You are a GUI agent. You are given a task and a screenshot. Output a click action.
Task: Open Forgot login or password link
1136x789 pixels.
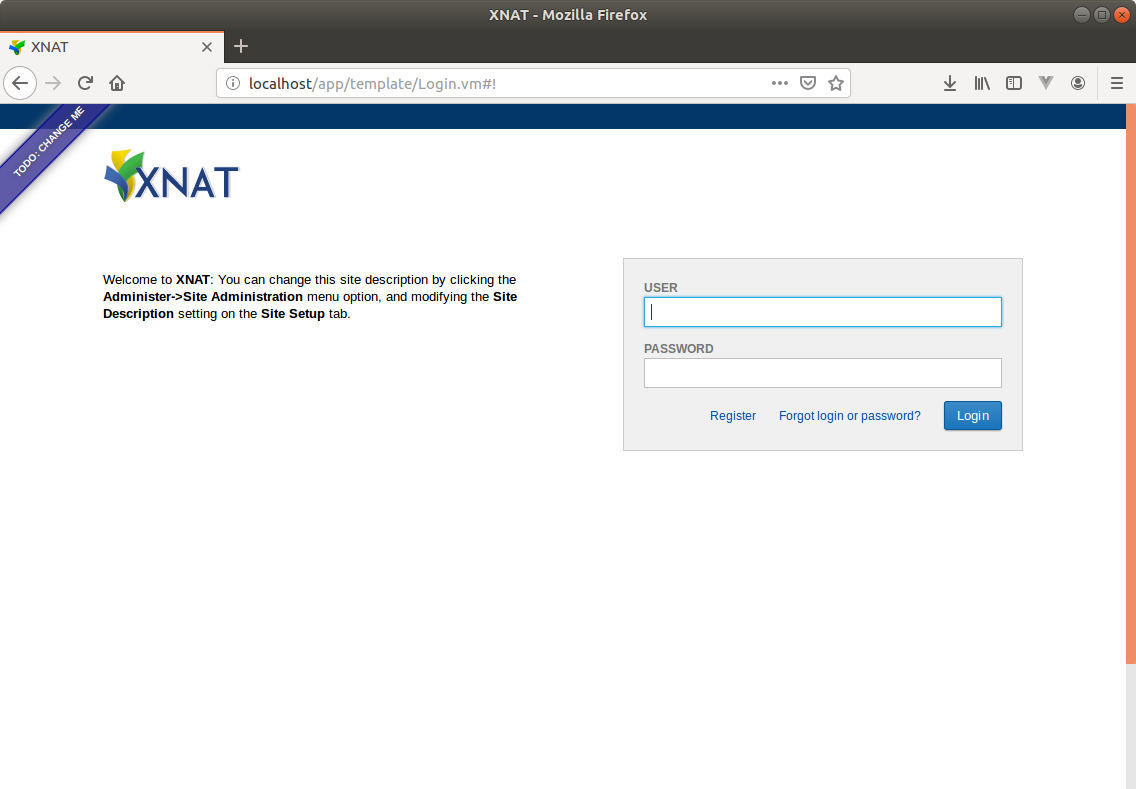click(849, 416)
